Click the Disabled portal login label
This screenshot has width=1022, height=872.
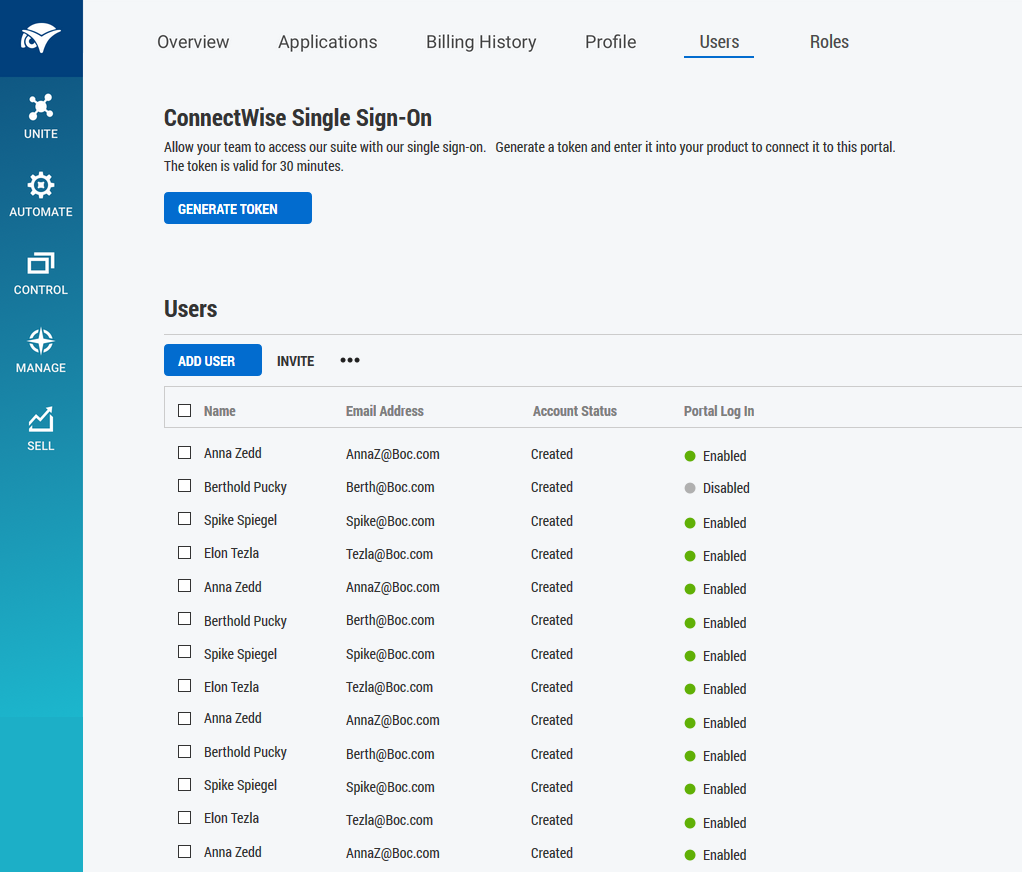[x=726, y=488]
